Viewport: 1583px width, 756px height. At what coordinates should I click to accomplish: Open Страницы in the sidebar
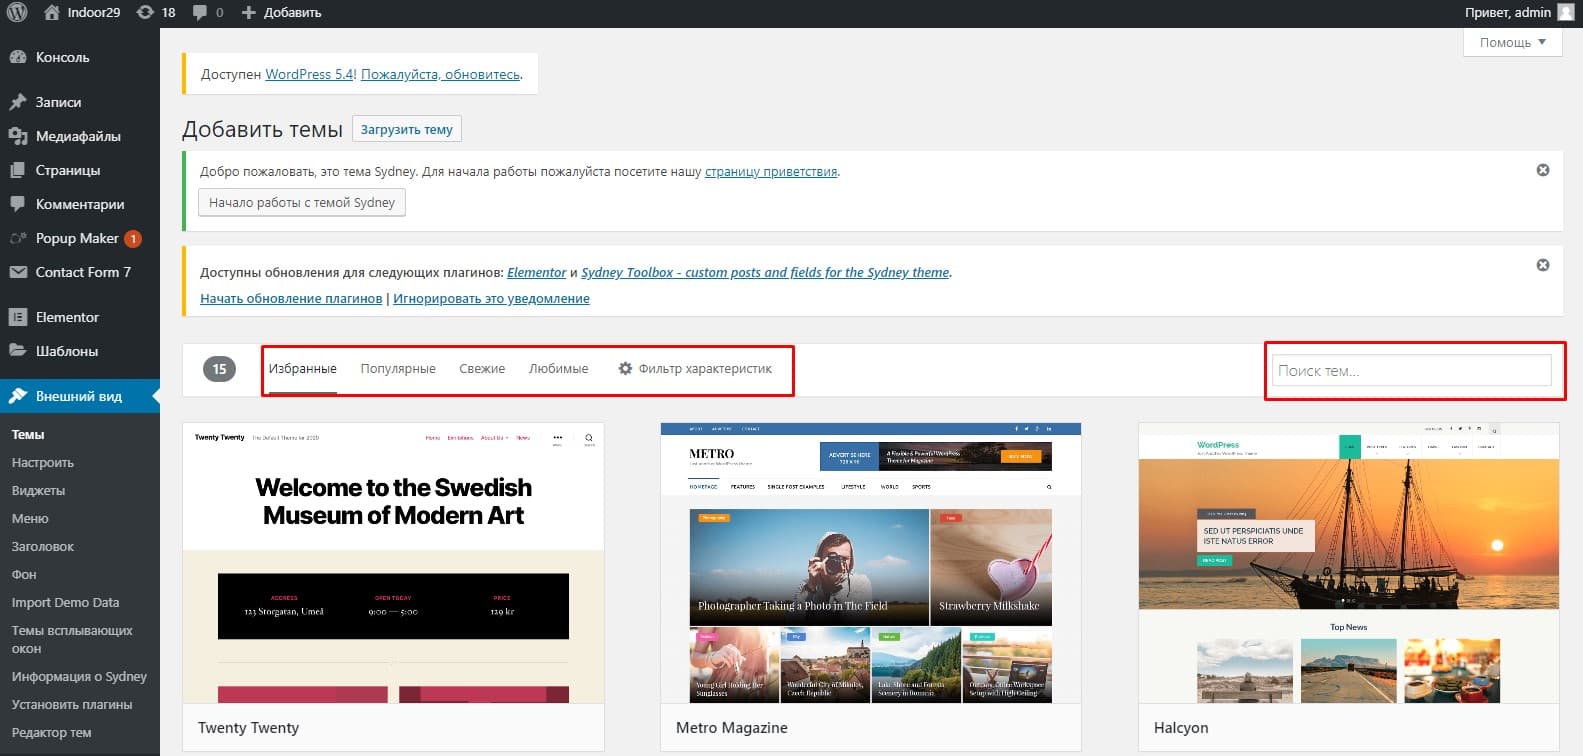pos(68,170)
